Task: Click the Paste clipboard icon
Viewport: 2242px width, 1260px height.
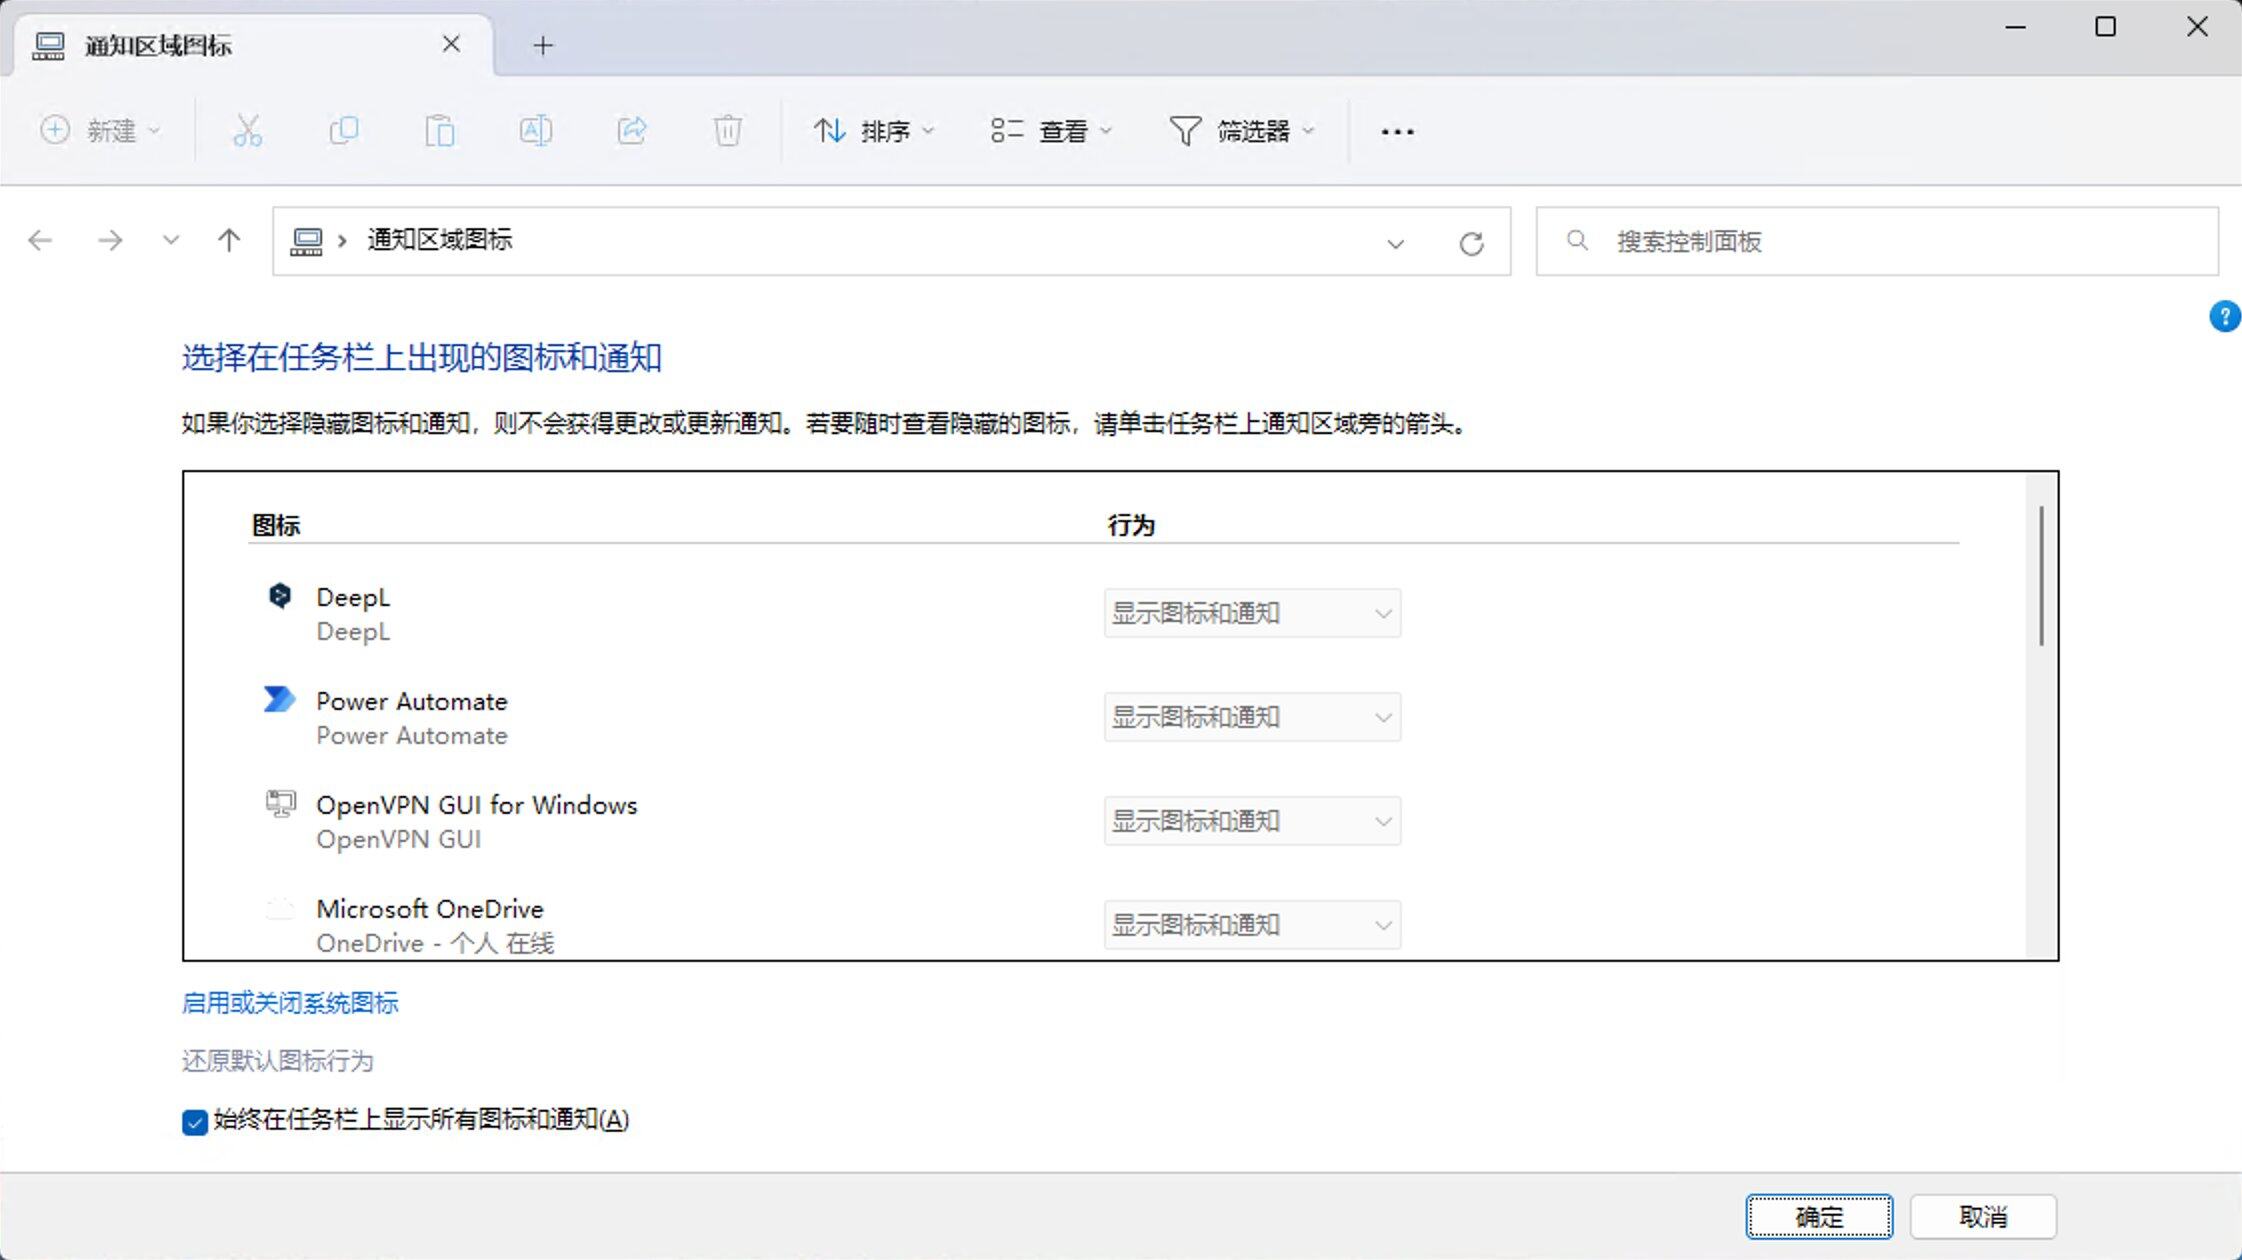Action: pyautogui.click(x=440, y=131)
